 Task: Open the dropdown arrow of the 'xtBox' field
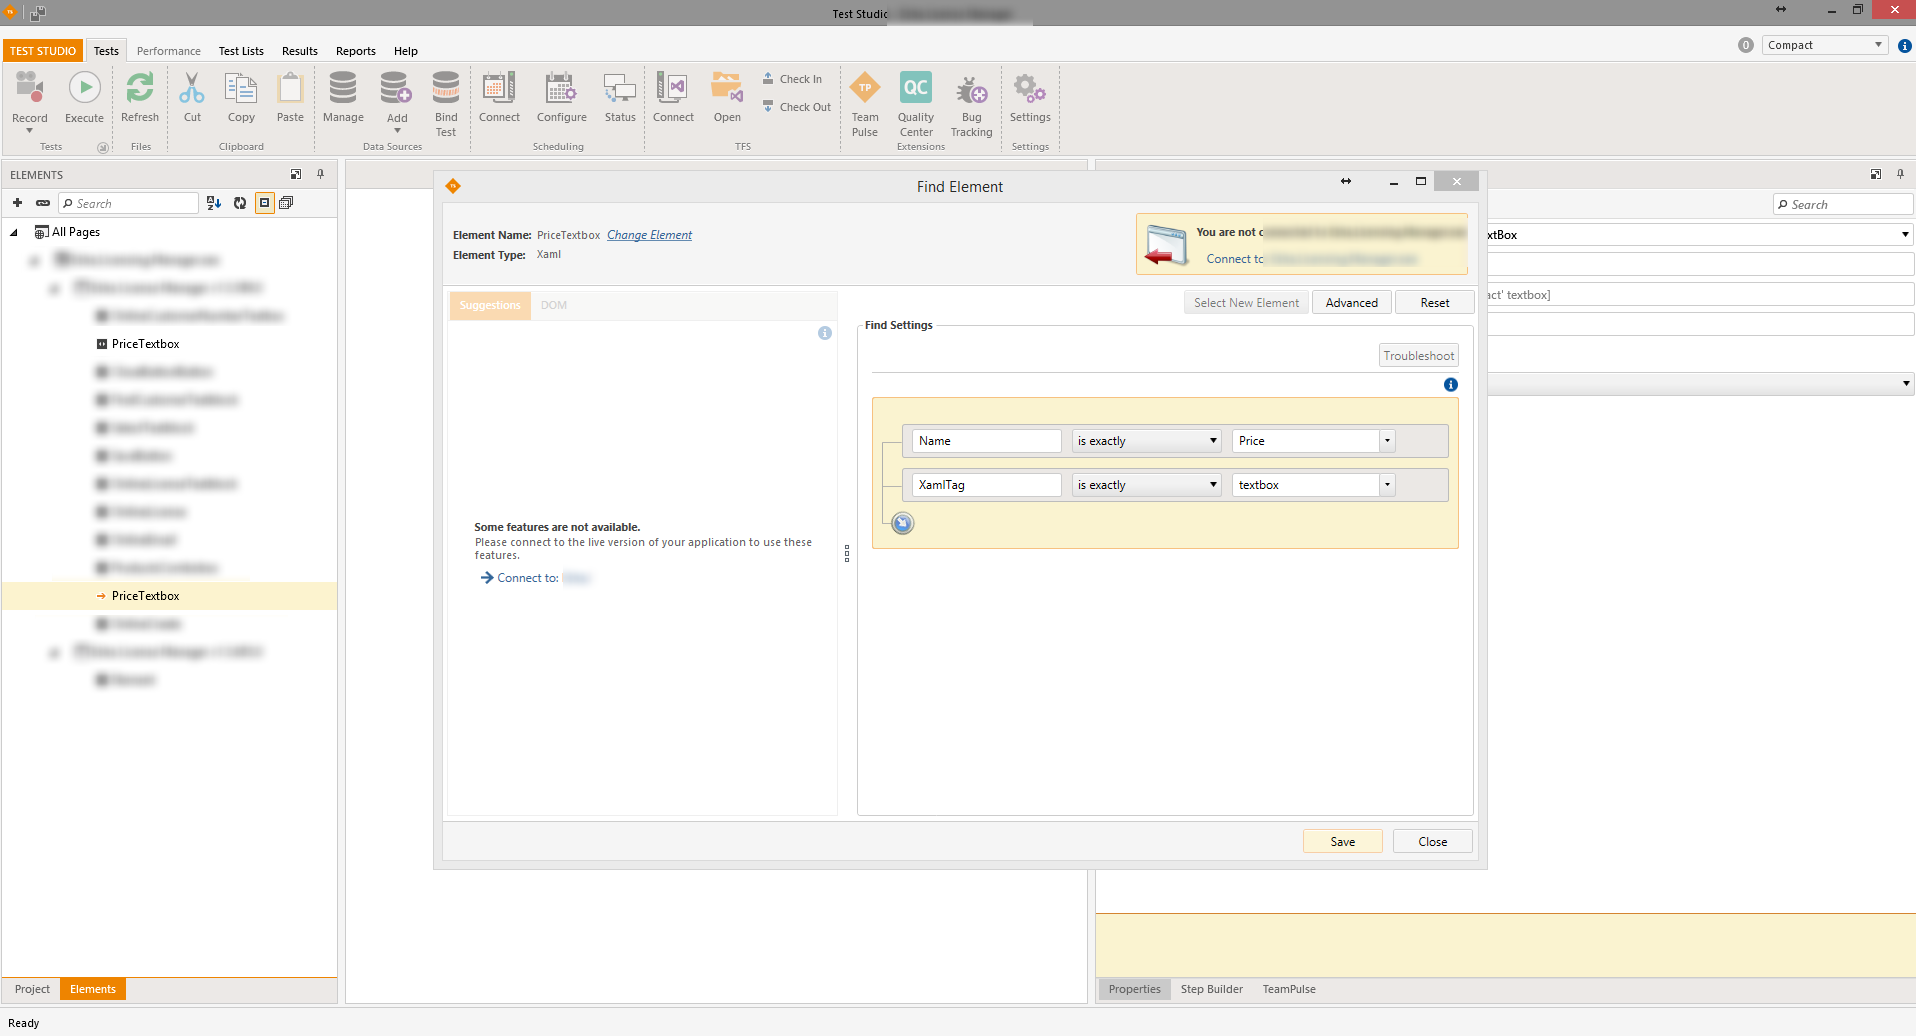click(x=1904, y=235)
